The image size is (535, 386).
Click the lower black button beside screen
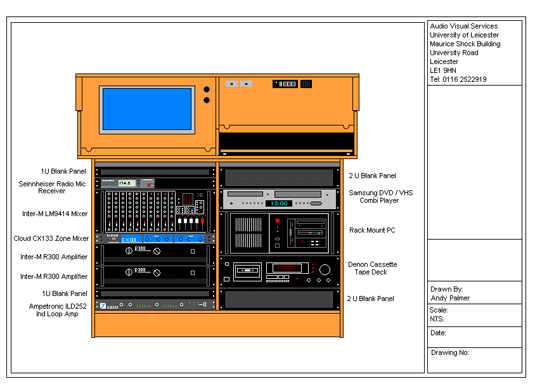(x=206, y=100)
